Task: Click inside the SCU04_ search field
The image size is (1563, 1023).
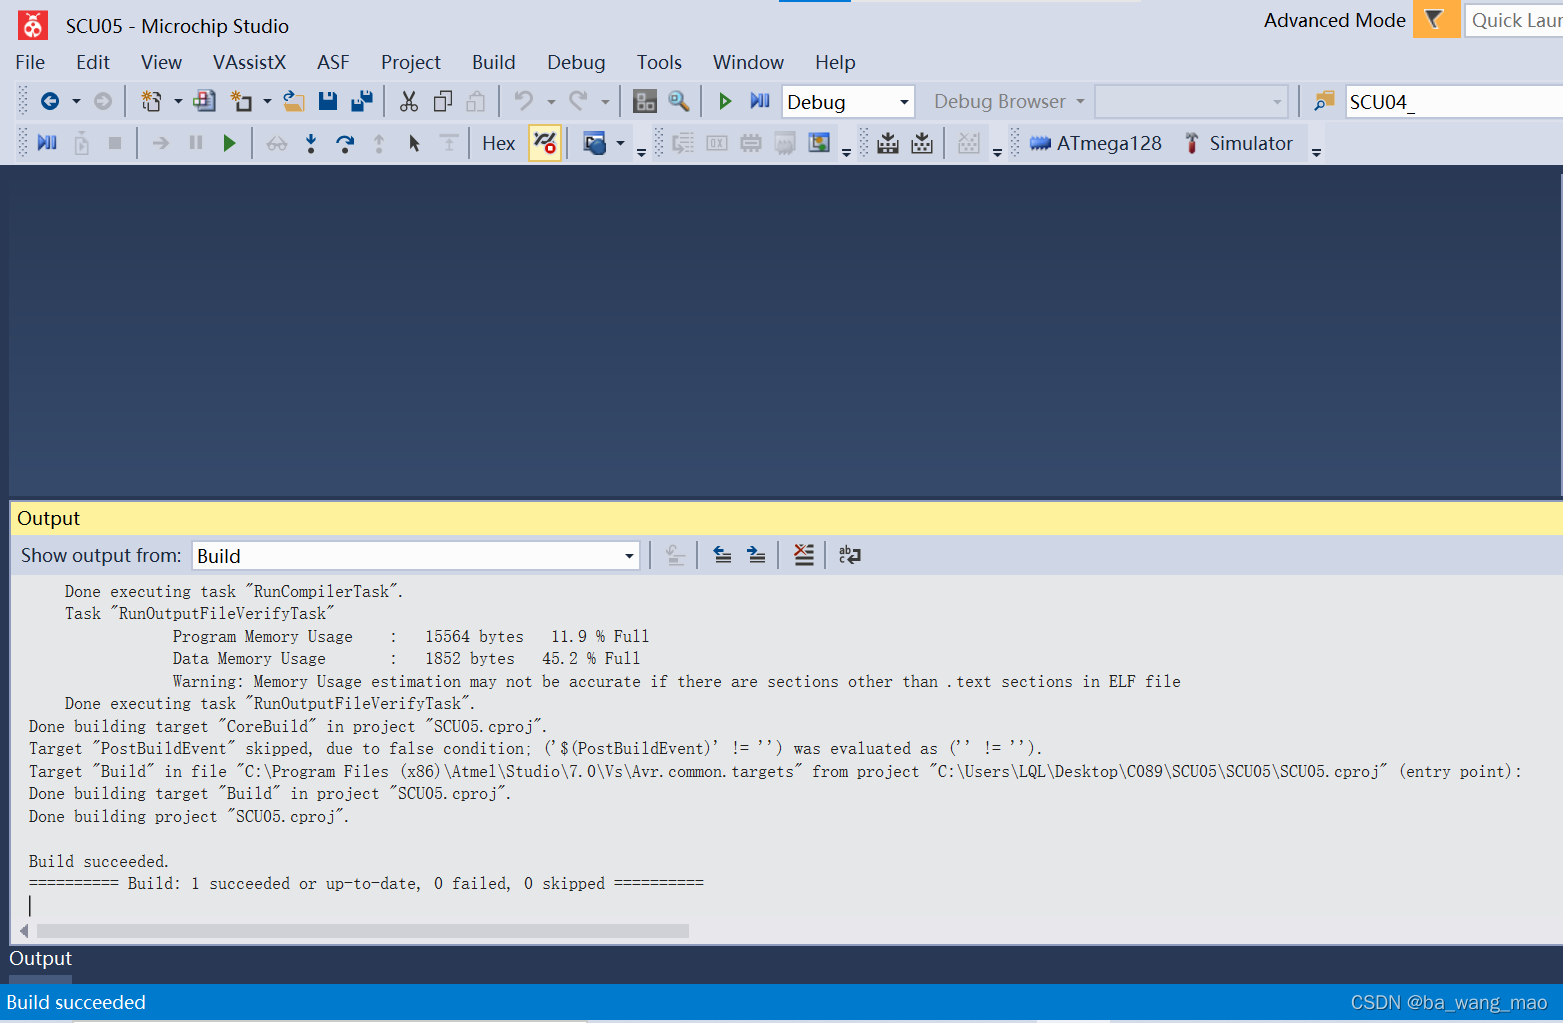Action: coord(1450,101)
